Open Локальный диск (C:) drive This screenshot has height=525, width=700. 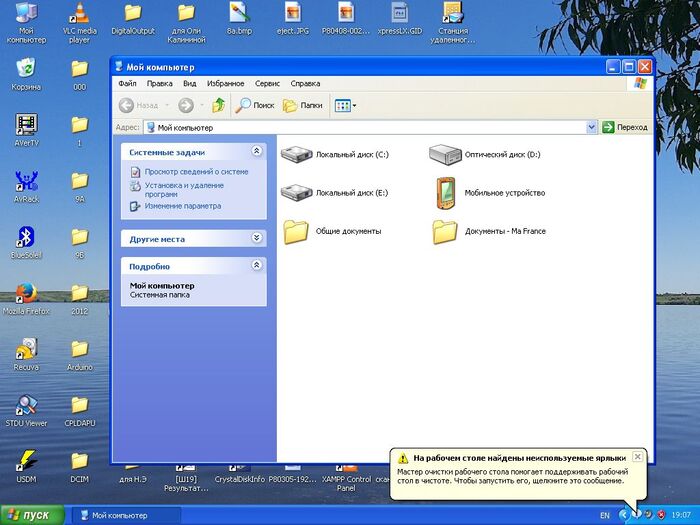[x=296, y=155]
